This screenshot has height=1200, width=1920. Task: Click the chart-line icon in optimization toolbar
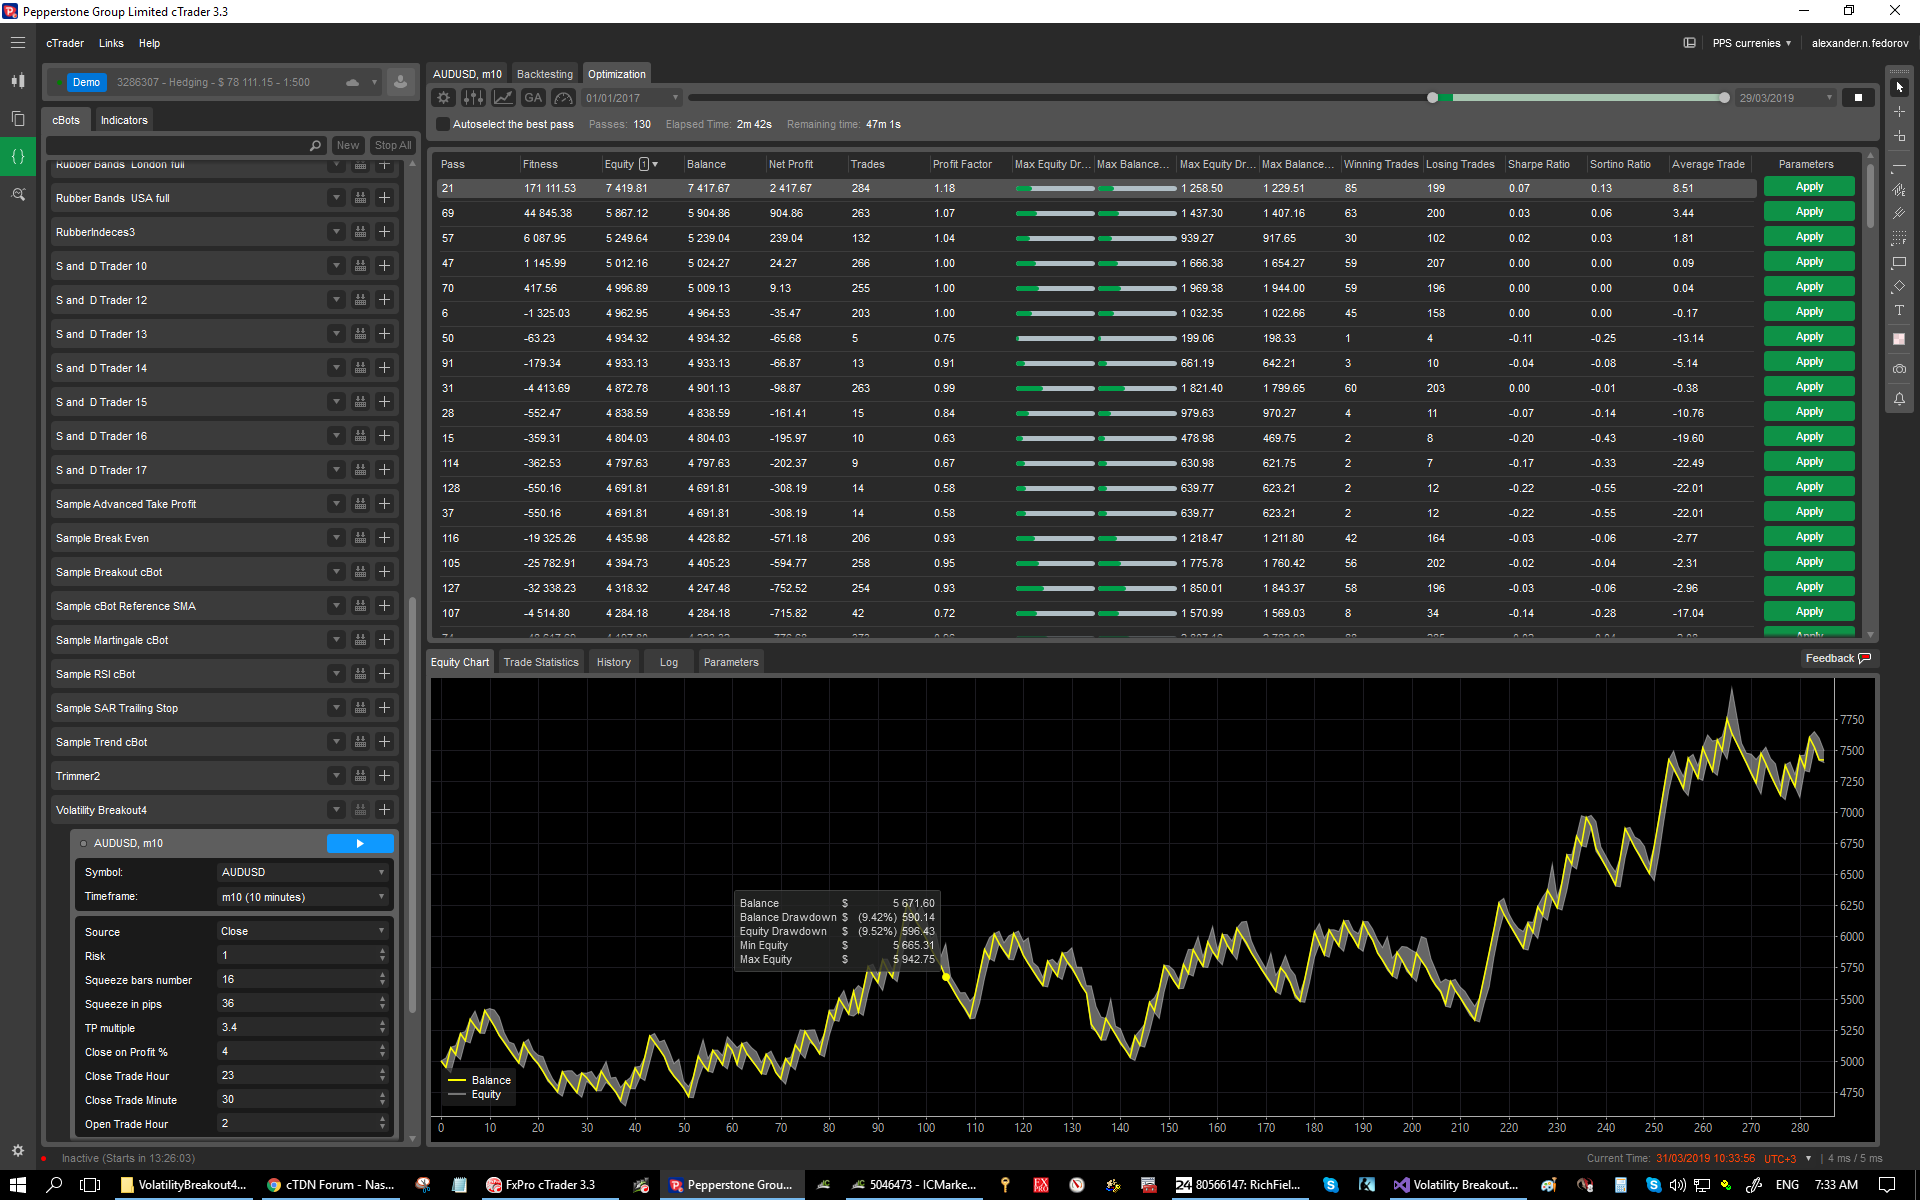point(504,98)
